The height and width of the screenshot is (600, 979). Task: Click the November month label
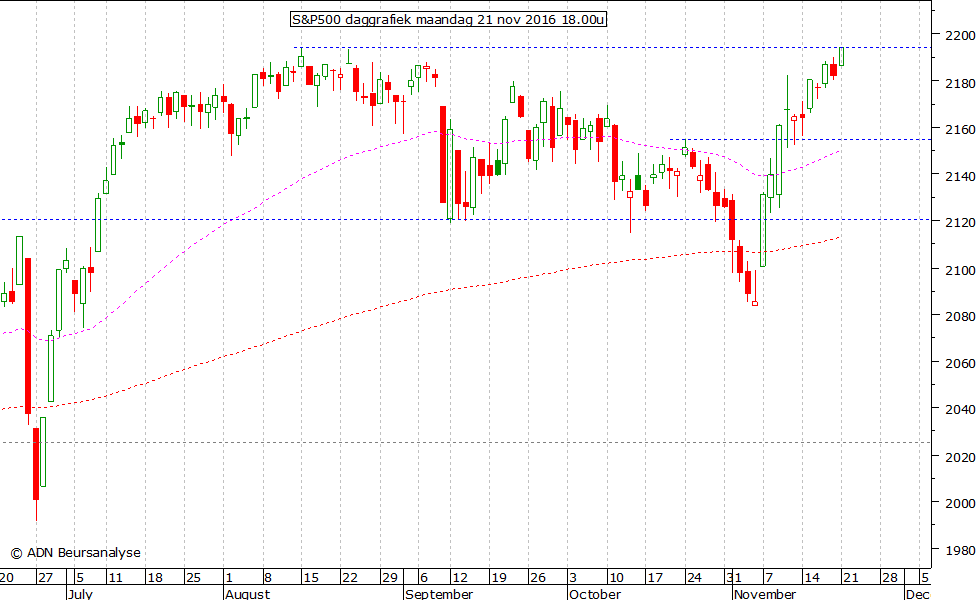click(x=765, y=594)
